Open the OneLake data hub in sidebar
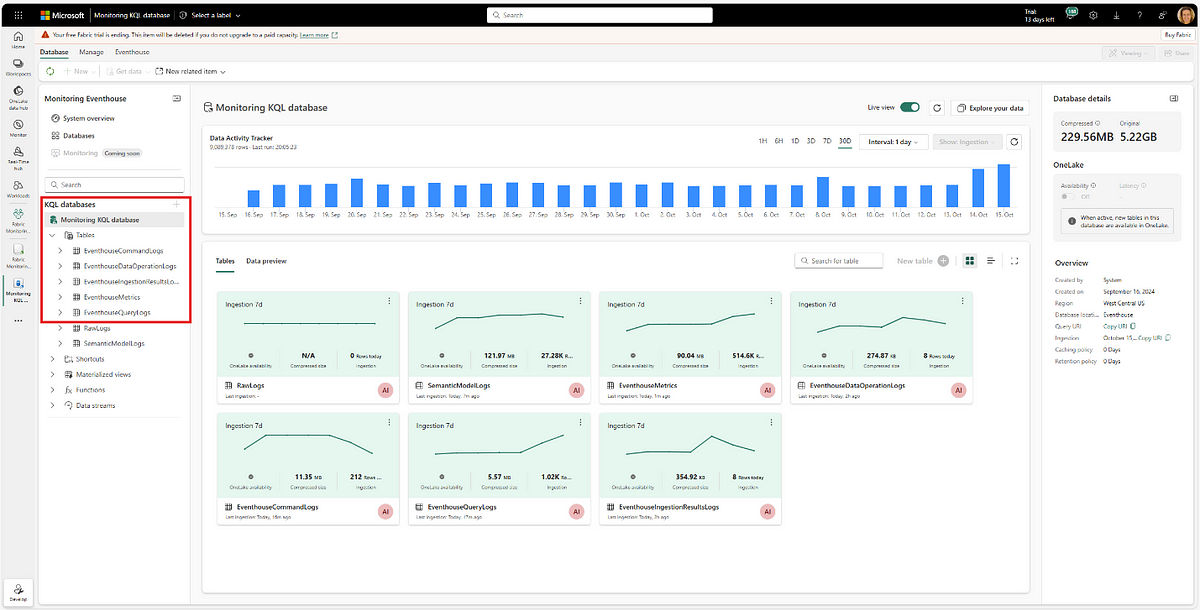1200x610 pixels. point(18,95)
